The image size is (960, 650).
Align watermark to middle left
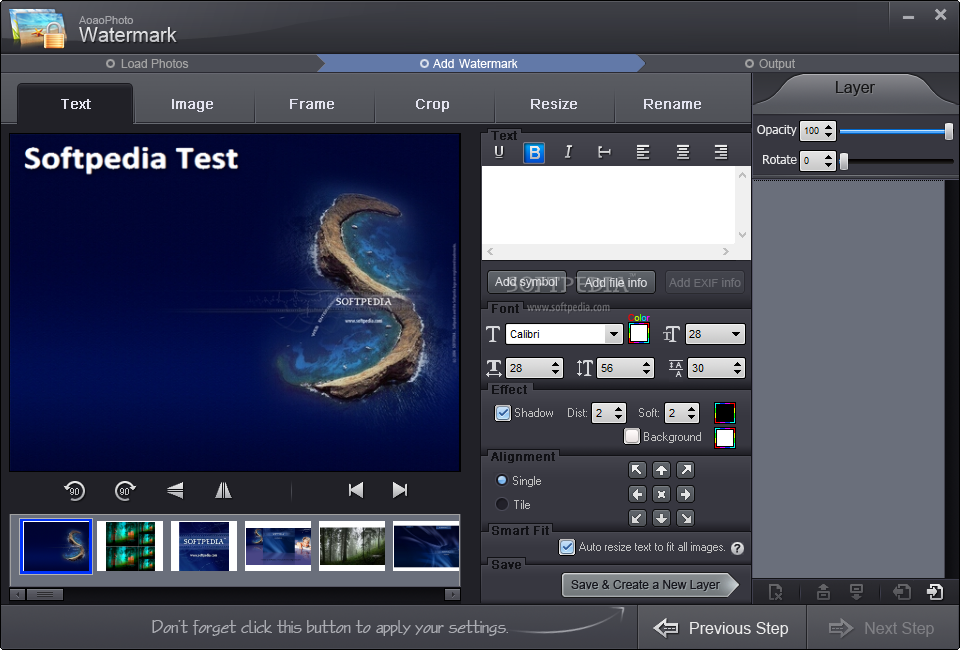tap(637, 494)
